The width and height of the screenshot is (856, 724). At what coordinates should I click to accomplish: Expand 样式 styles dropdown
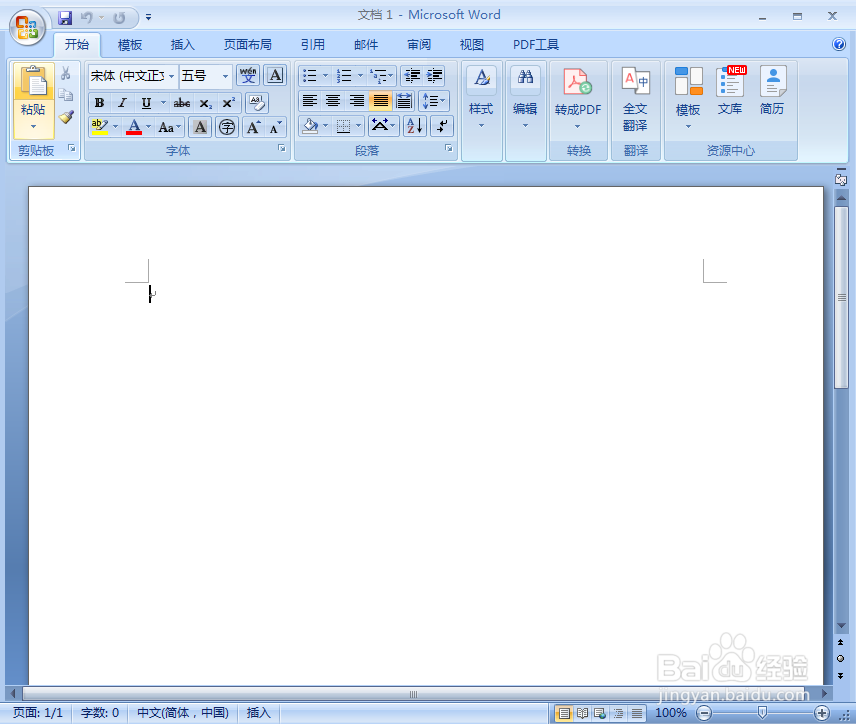481,126
